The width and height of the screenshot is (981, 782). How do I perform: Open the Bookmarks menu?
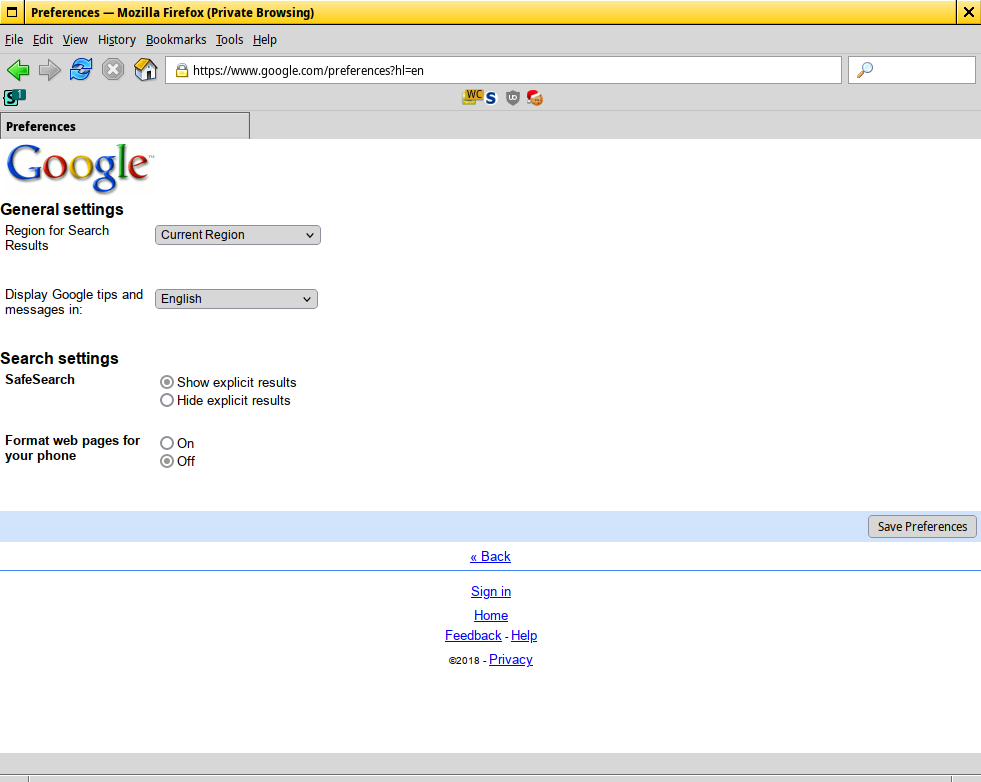[176, 39]
